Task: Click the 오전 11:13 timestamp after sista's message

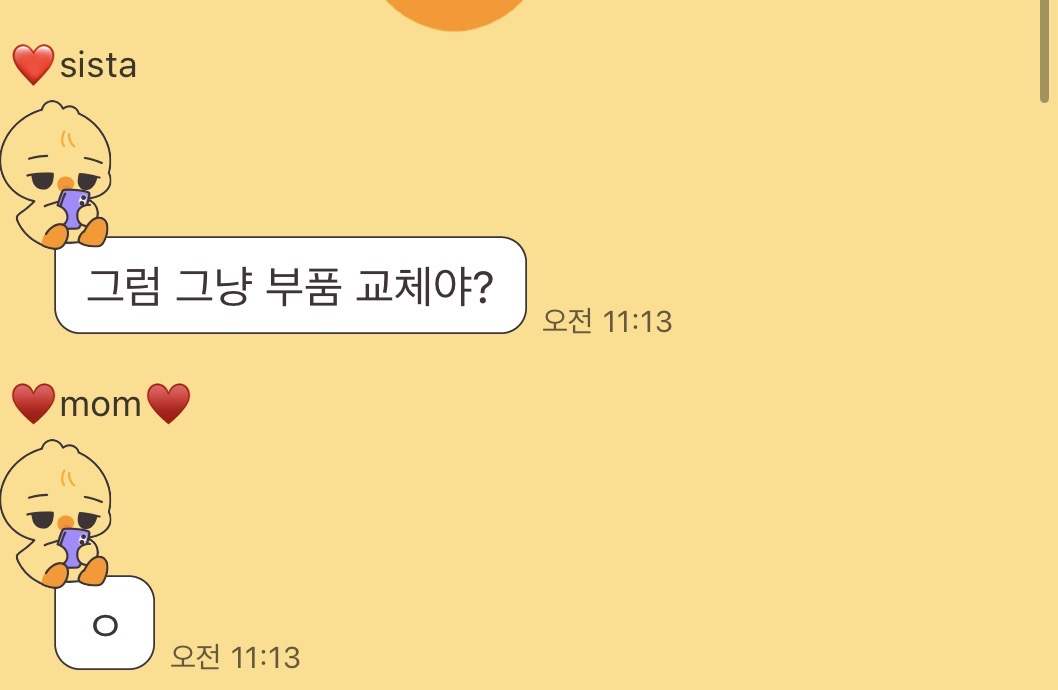Action: pos(607,321)
